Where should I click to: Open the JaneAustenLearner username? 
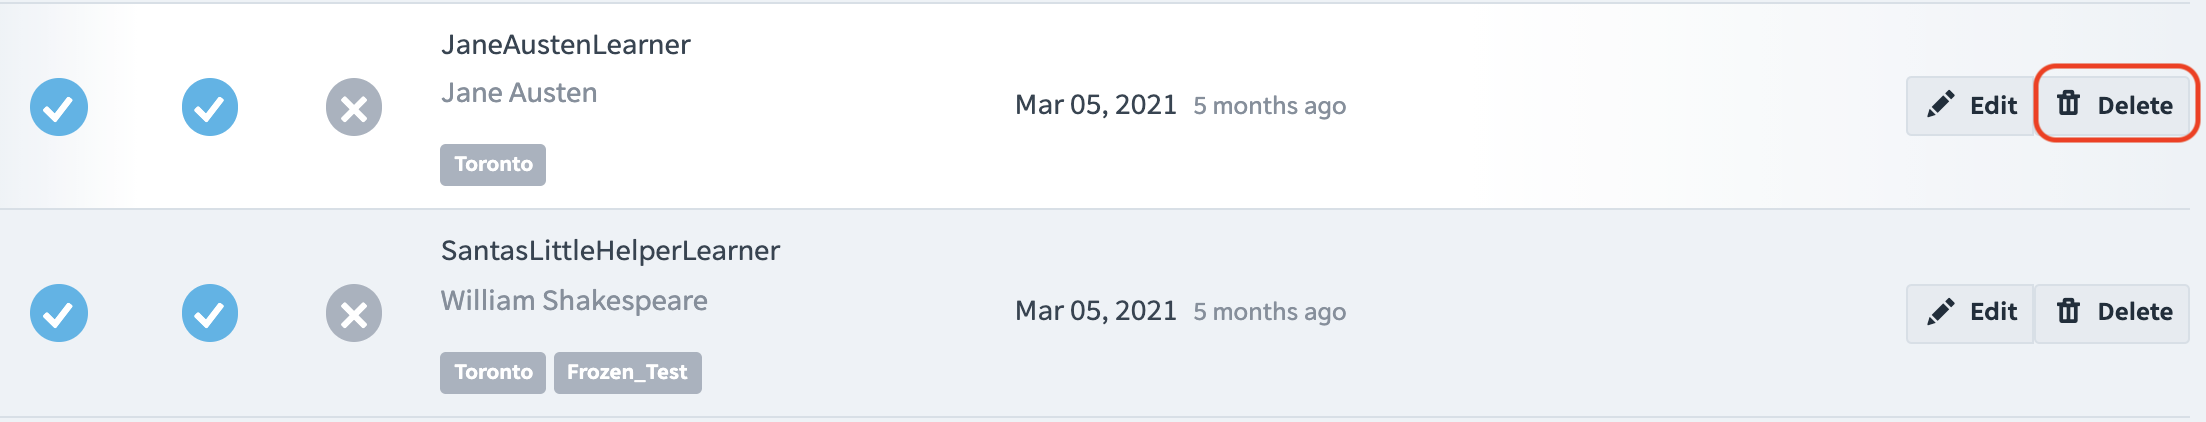566,45
